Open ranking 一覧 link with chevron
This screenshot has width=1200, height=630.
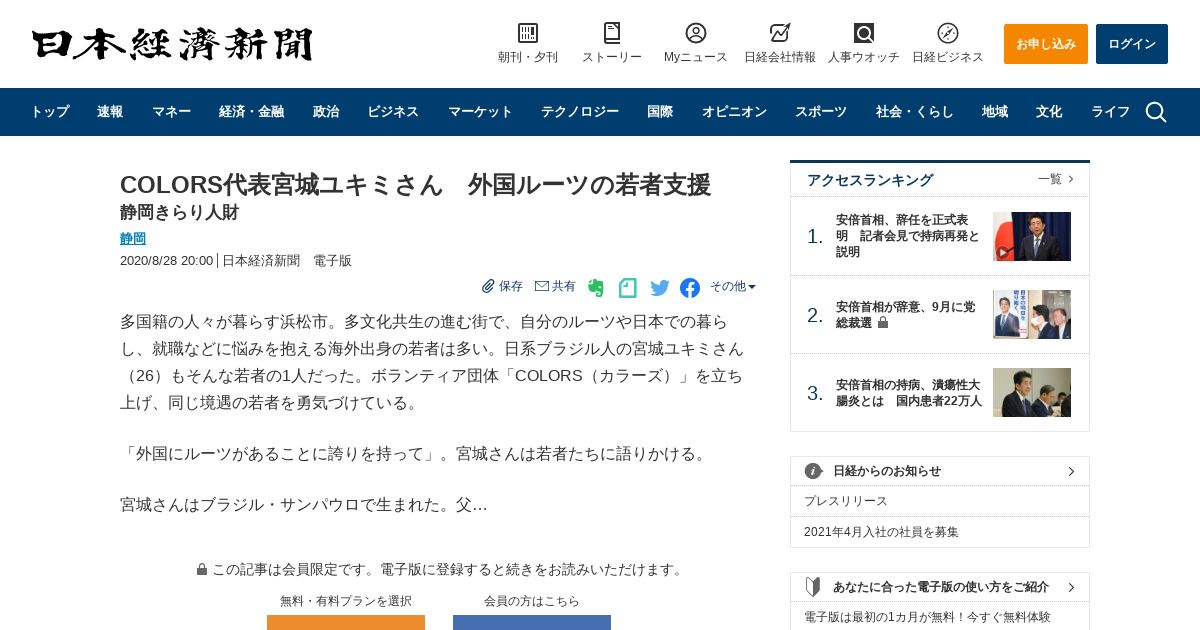click(x=1056, y=179)
